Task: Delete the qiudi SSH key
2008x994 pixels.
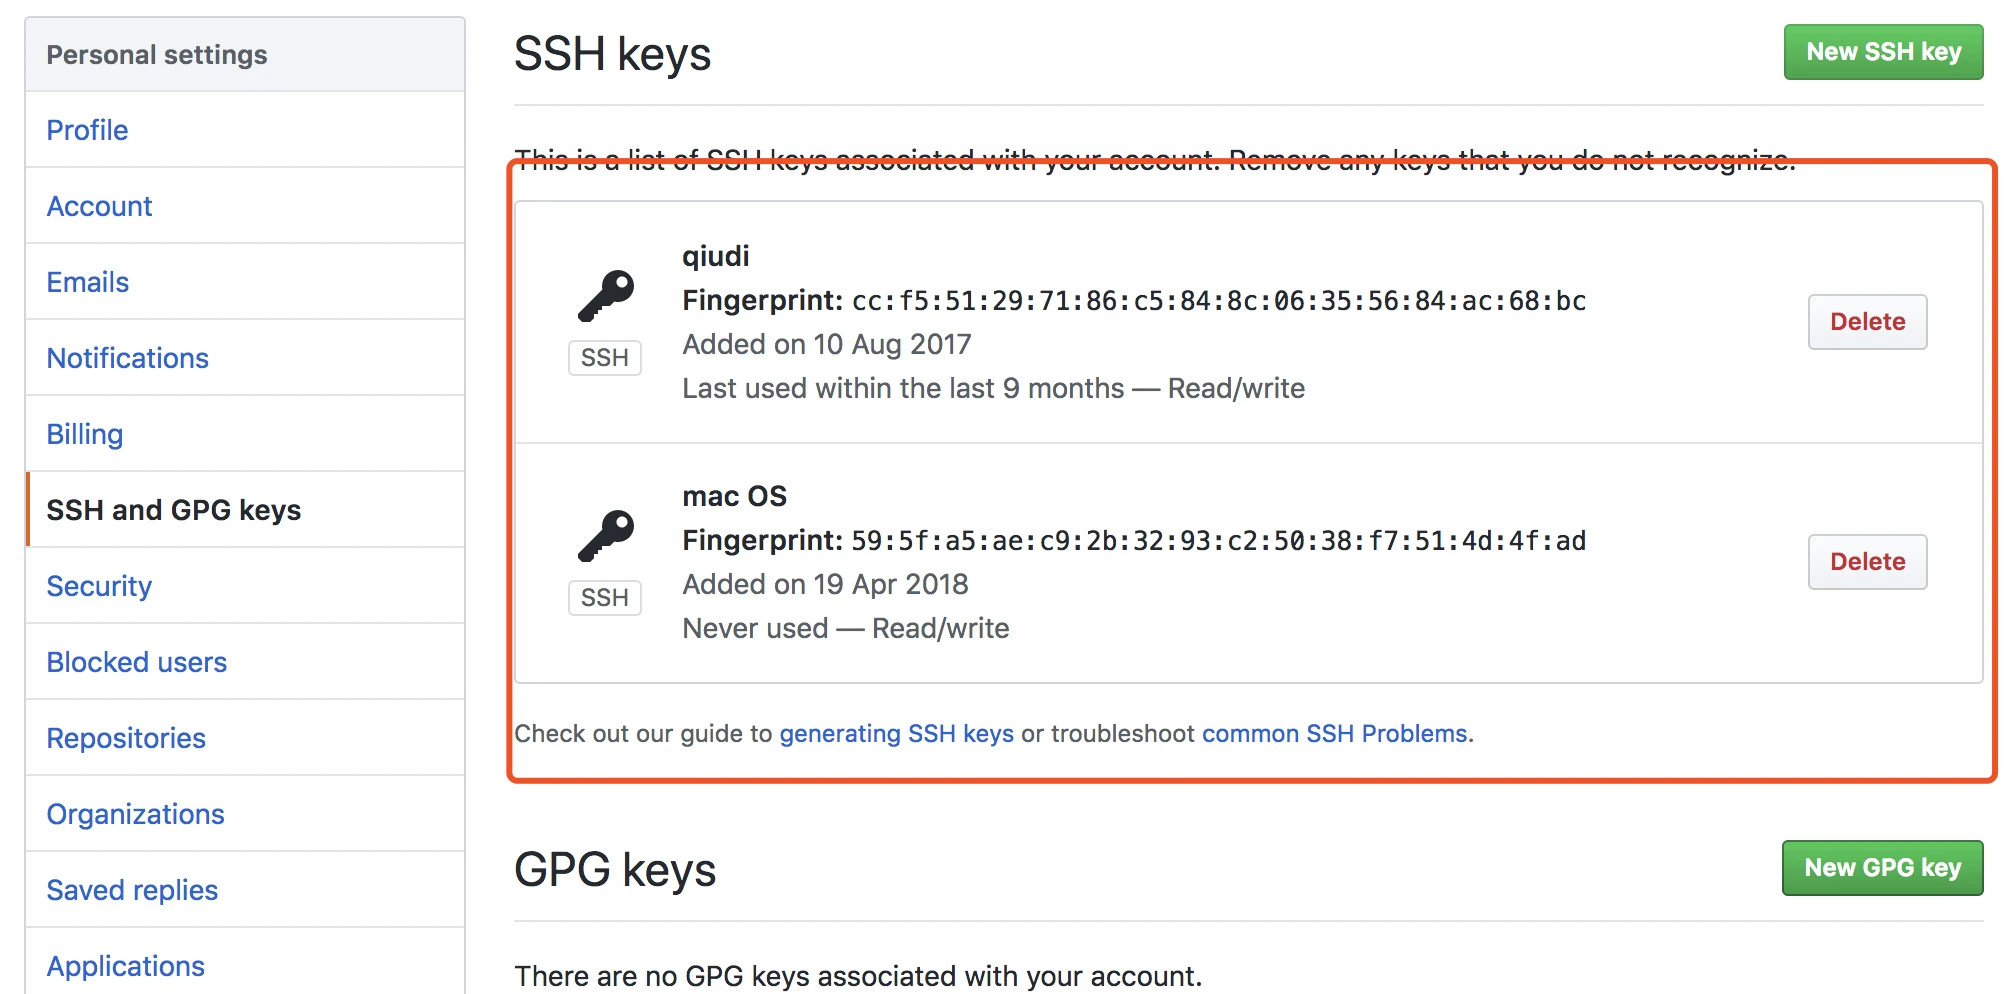Action: coord(1867,322)
